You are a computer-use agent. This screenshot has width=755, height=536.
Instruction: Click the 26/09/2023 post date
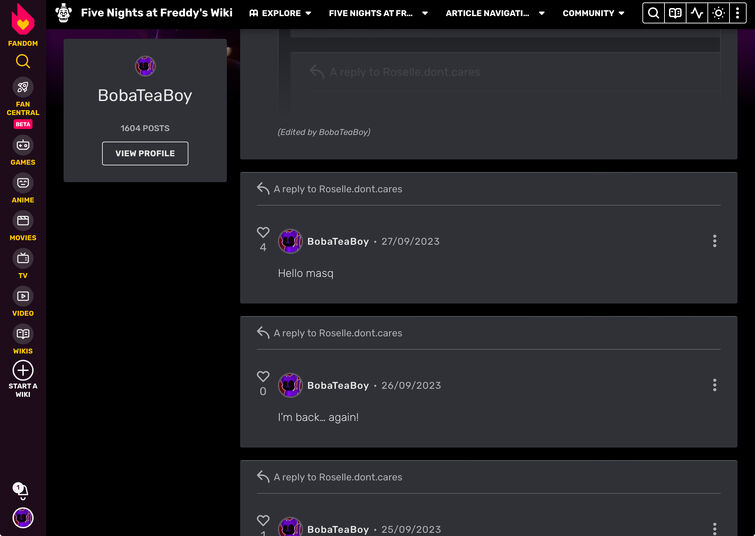click(x=411, y=385)
